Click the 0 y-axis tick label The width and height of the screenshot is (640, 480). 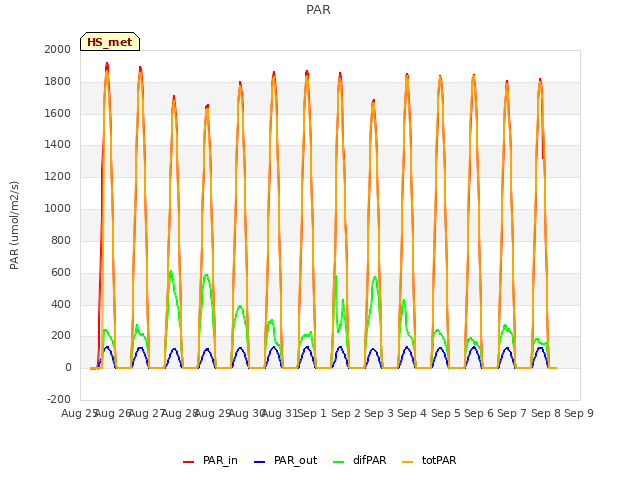pyautogui.click(x=68, y=367)
